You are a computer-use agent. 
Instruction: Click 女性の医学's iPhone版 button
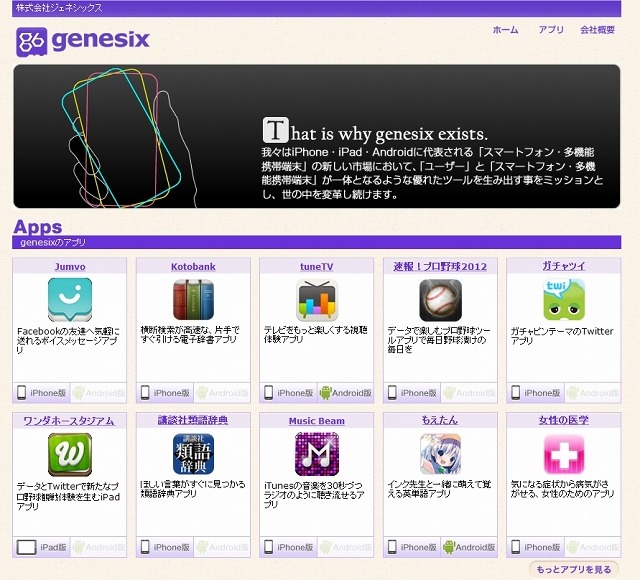(536, 547)
